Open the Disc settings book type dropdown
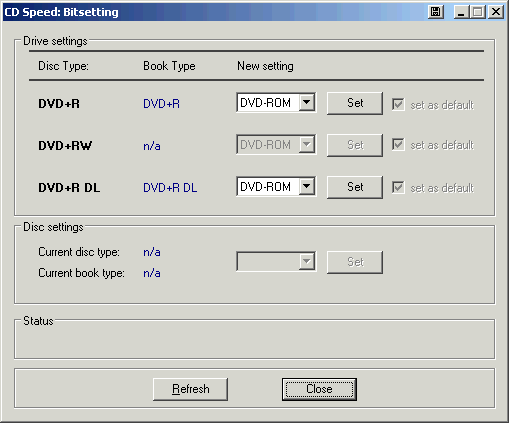Viewport: 509px width, 423px height. point(276,261)
